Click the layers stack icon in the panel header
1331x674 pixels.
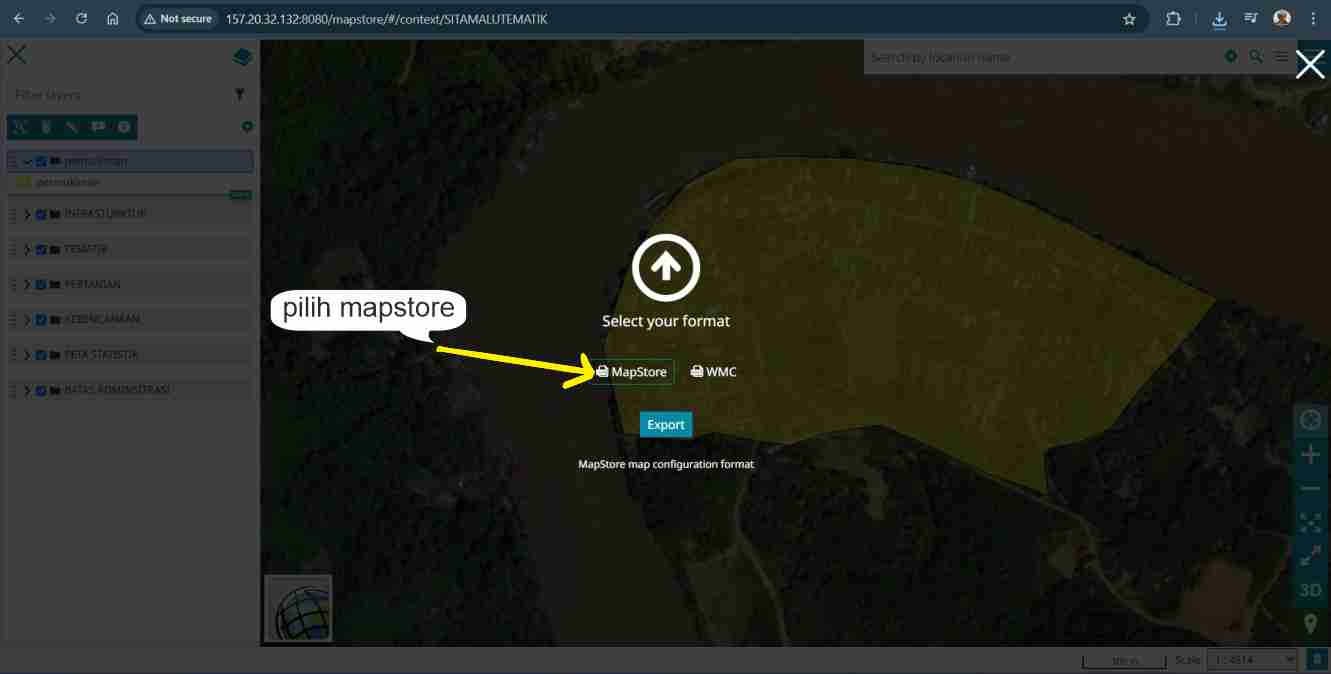coord(242,57)
